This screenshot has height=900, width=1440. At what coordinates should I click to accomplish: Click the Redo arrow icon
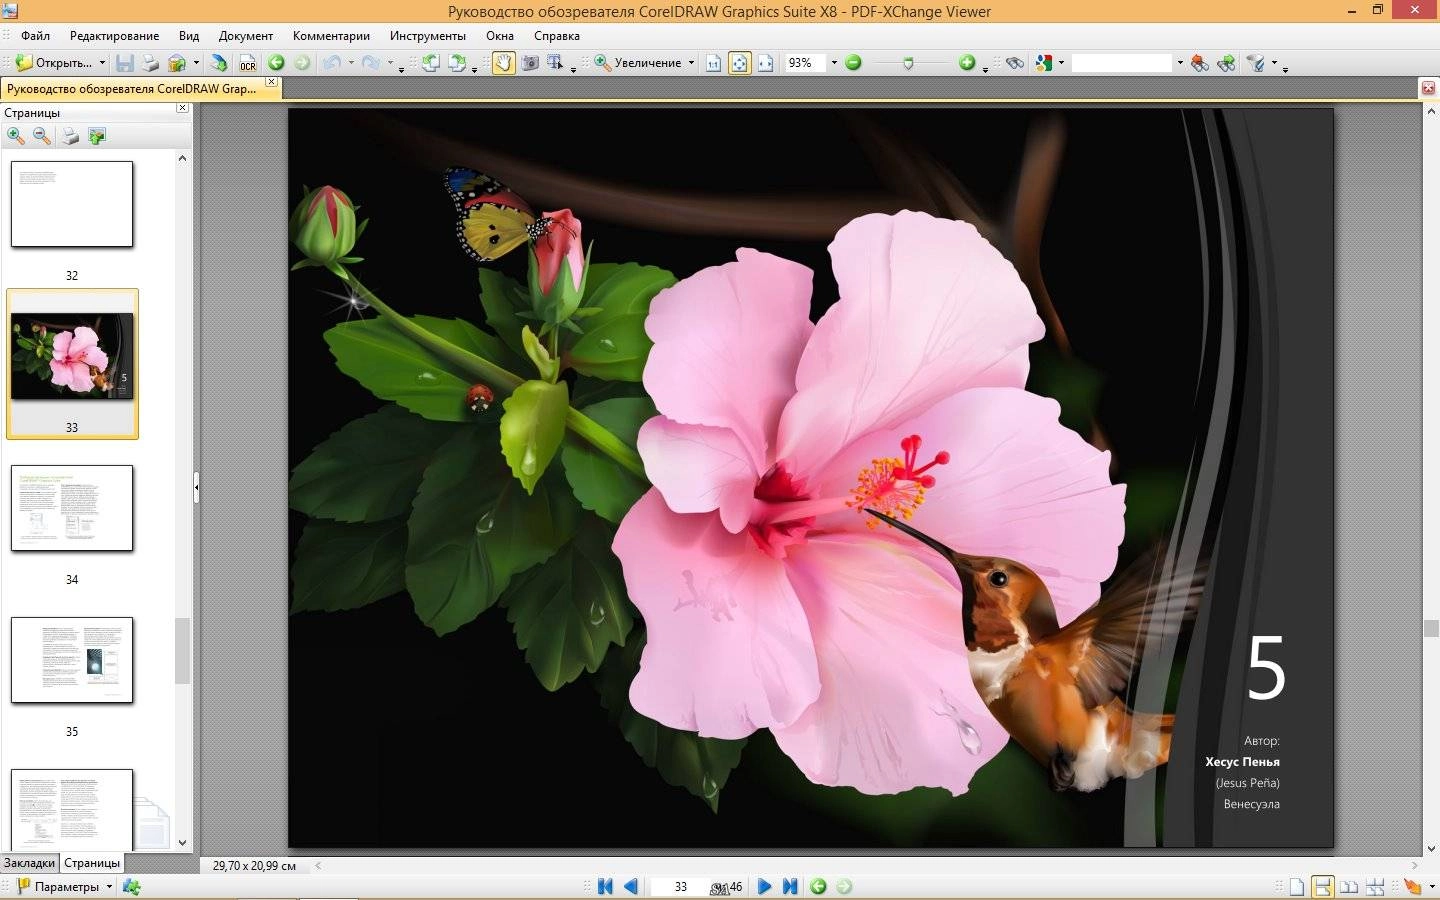click(371, 63)
